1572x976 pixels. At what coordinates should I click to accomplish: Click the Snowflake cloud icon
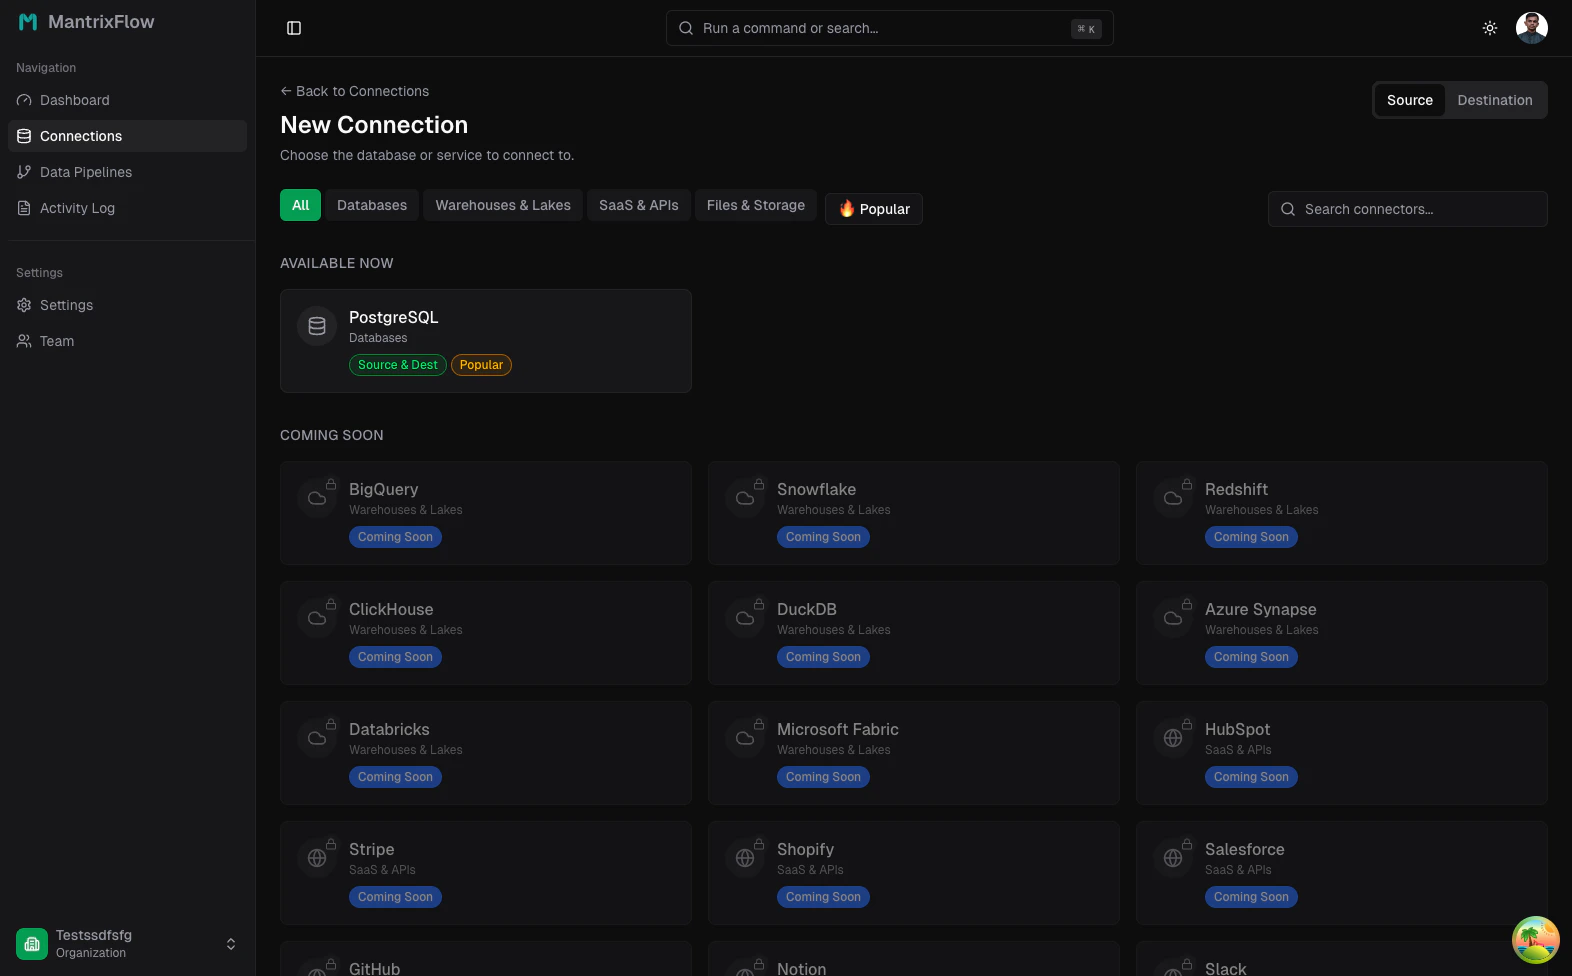(745, 498)
